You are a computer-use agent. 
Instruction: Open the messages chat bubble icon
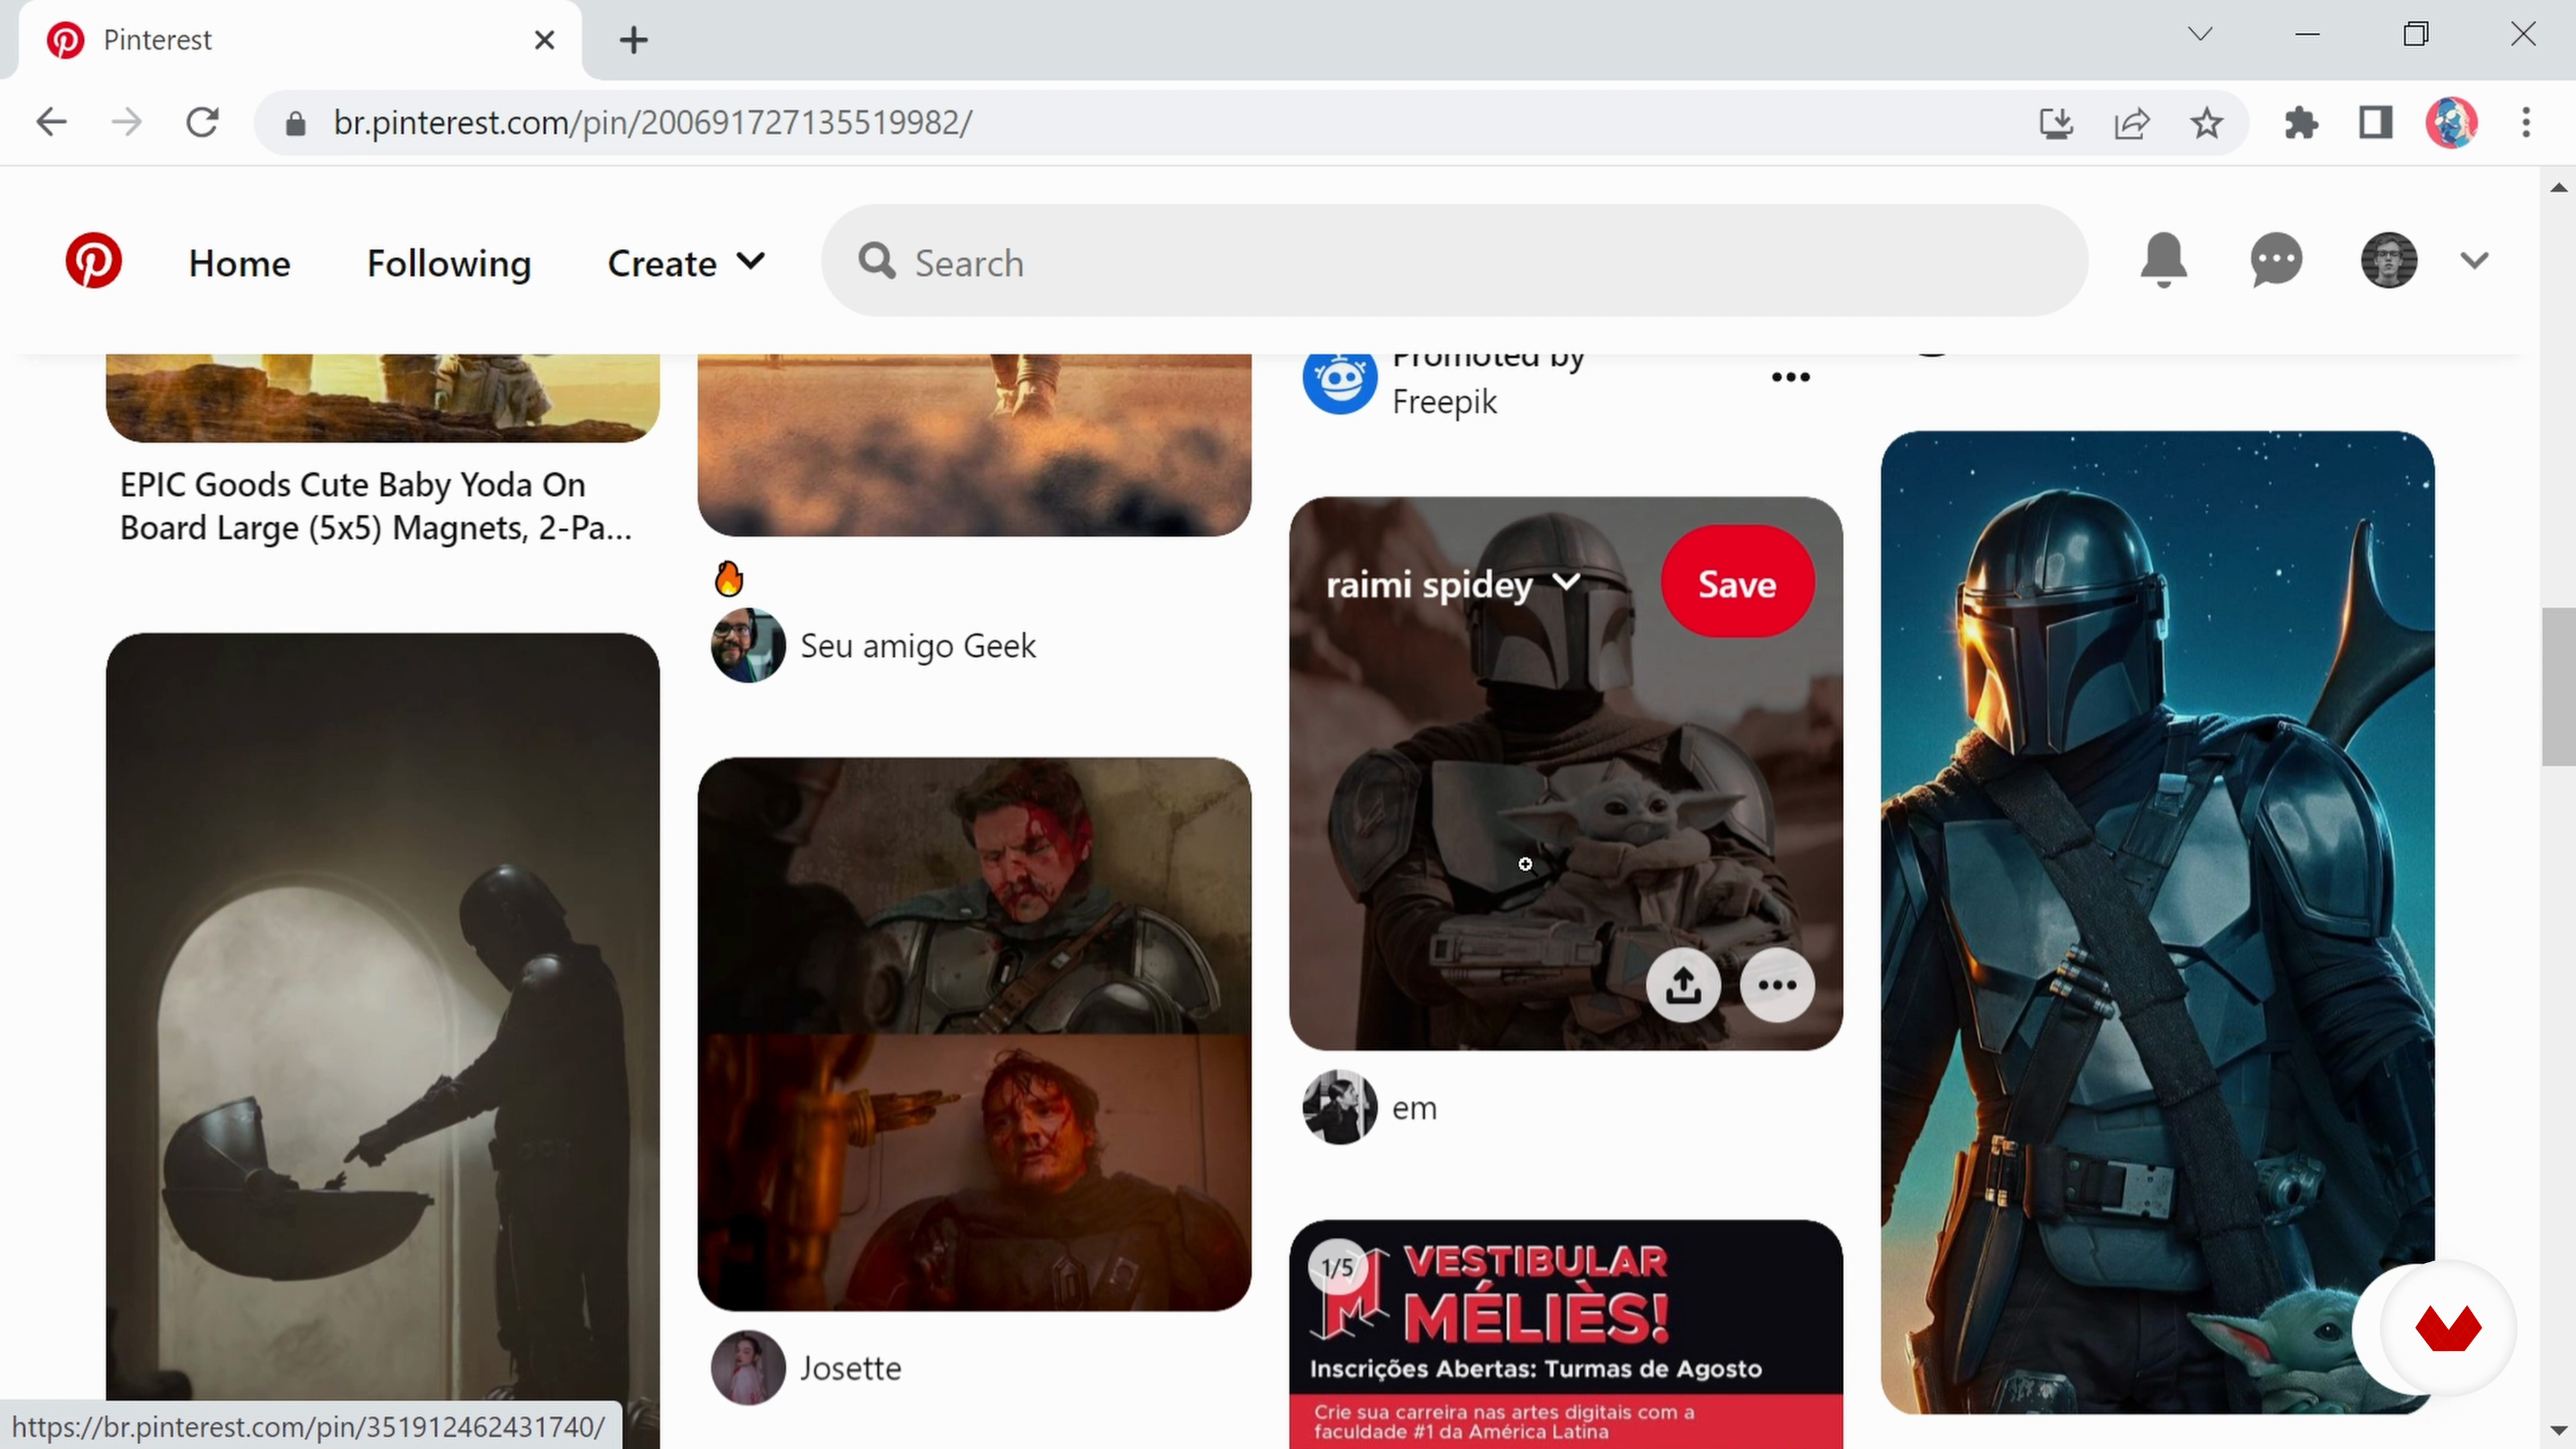[x=2276, y=261]
